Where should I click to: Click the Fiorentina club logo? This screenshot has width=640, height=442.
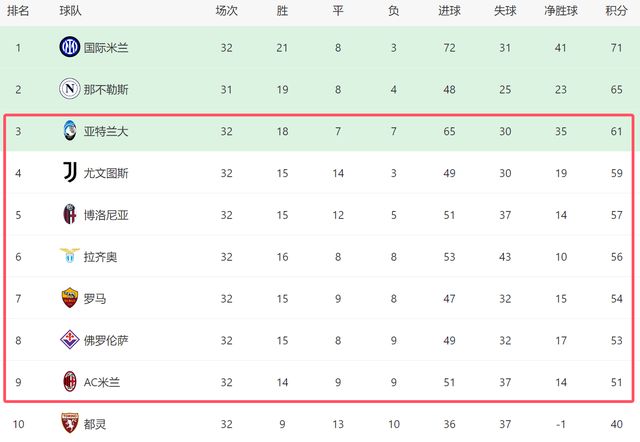tap(69, 340)
